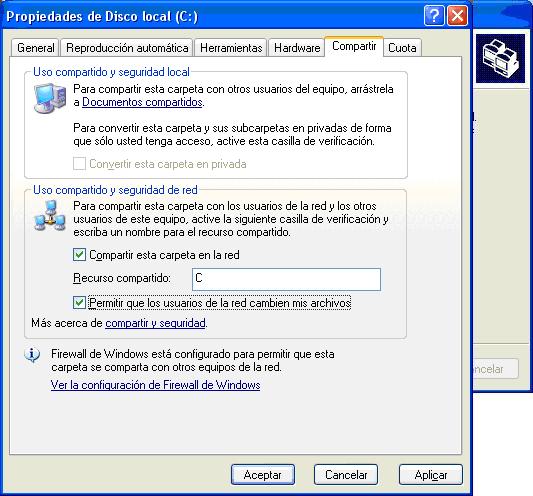The width and height of the screenshot is (533, 496).
Task: Click the local sharing computer icon
Action: tap(50, 98)
